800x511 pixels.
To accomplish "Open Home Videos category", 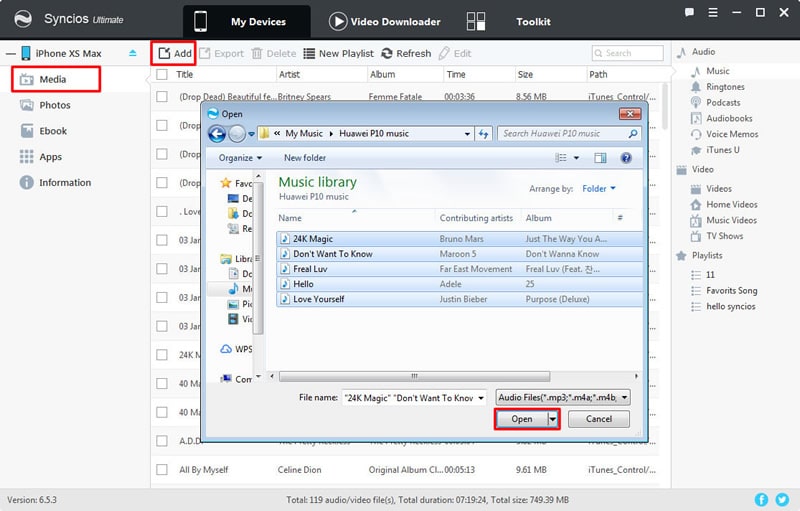I will (731, 205).
